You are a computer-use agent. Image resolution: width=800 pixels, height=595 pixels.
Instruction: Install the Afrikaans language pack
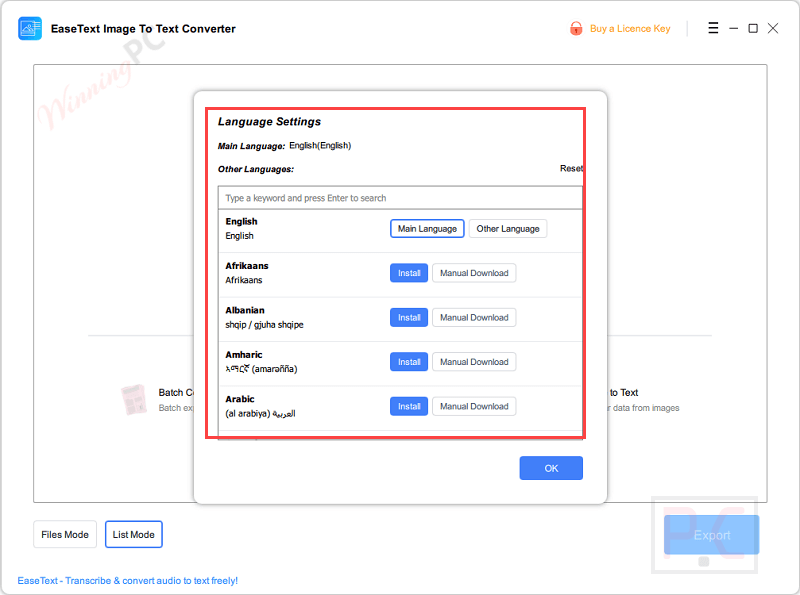[408, 272]
